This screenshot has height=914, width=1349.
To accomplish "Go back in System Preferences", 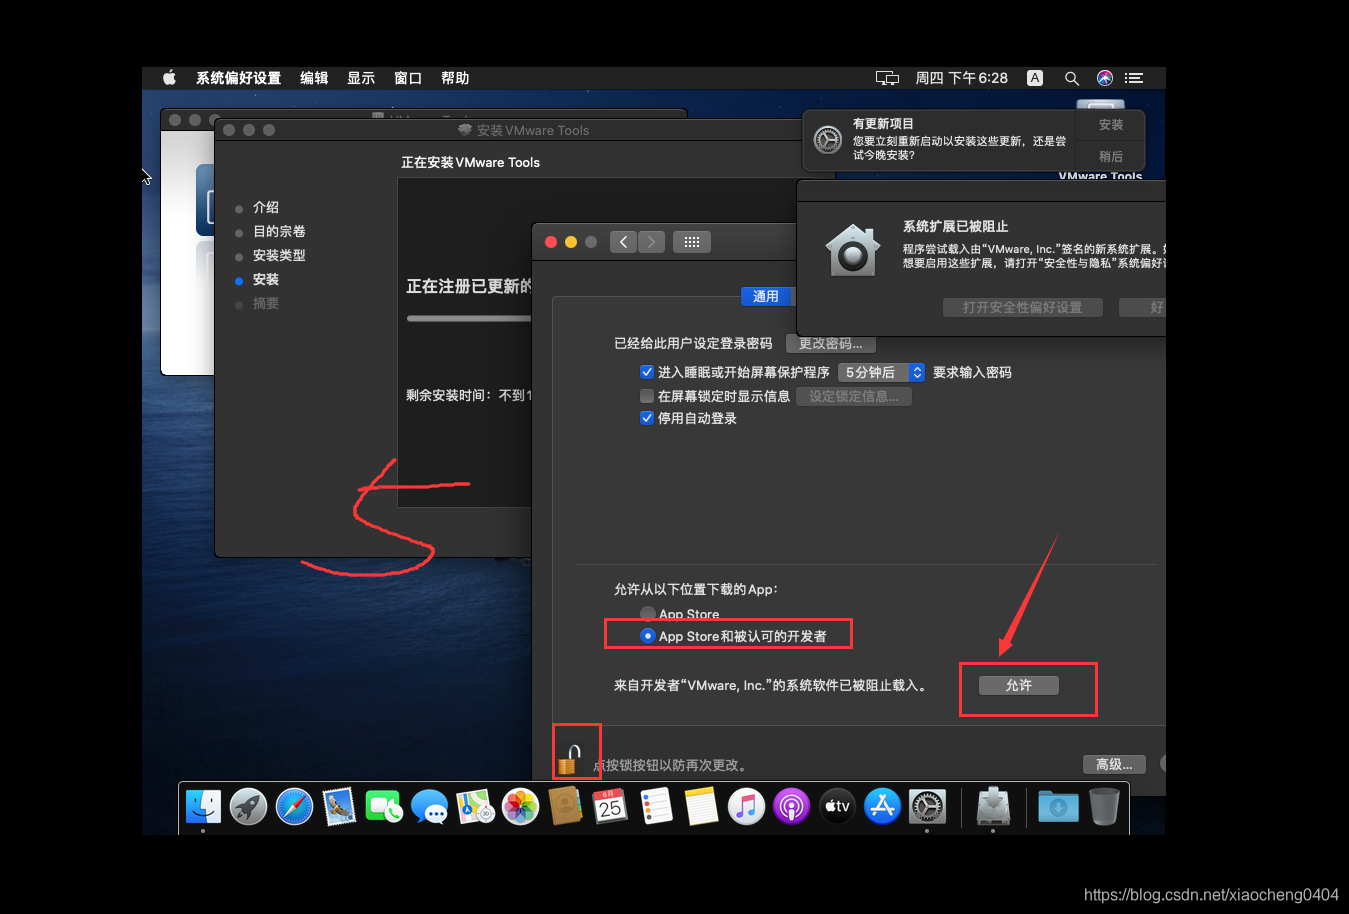I will (623, 242).
